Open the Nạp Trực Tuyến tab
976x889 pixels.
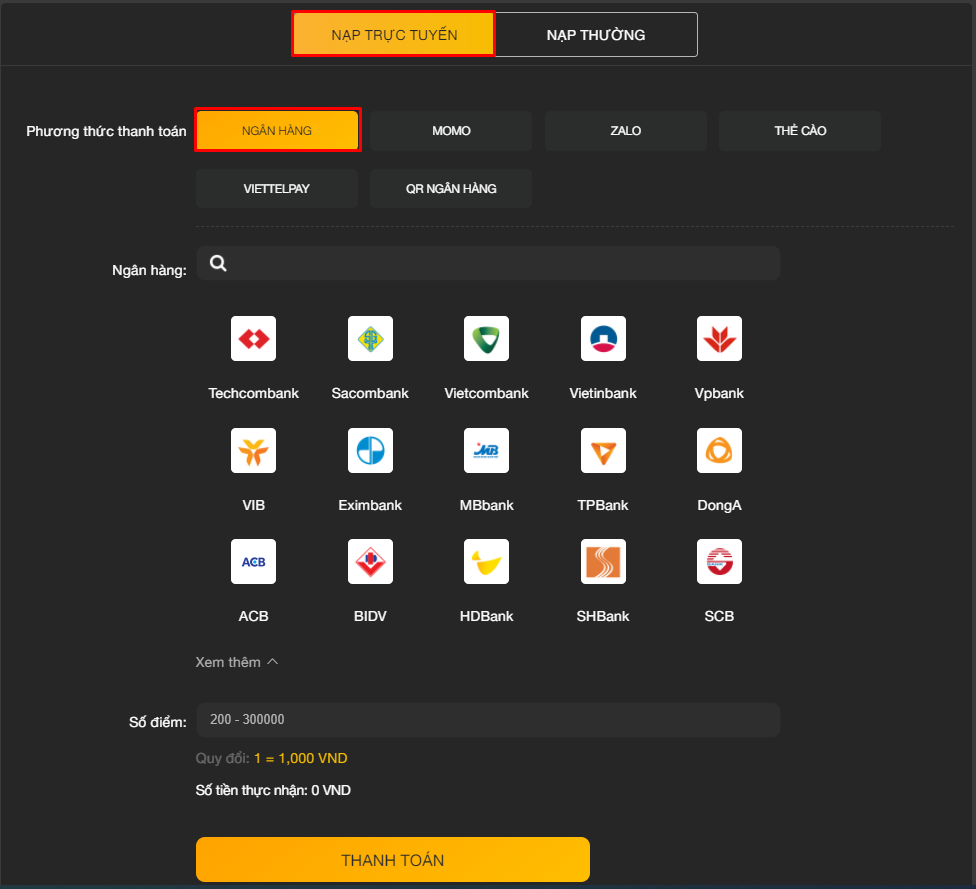(394, 35)
